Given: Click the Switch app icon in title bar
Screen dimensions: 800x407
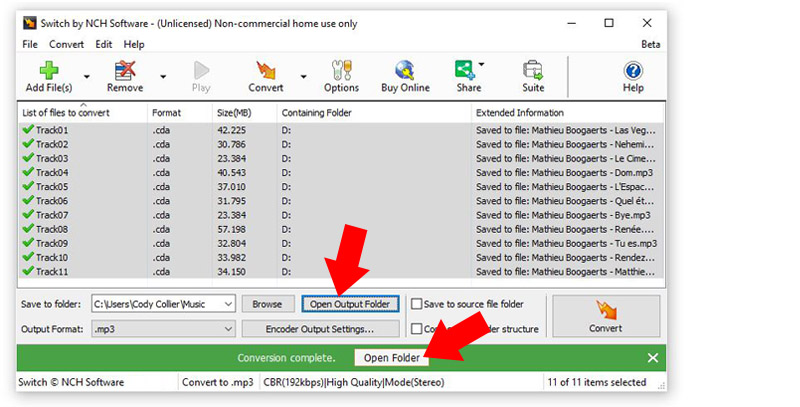Looking at the screenshot, I should (30, 23).
